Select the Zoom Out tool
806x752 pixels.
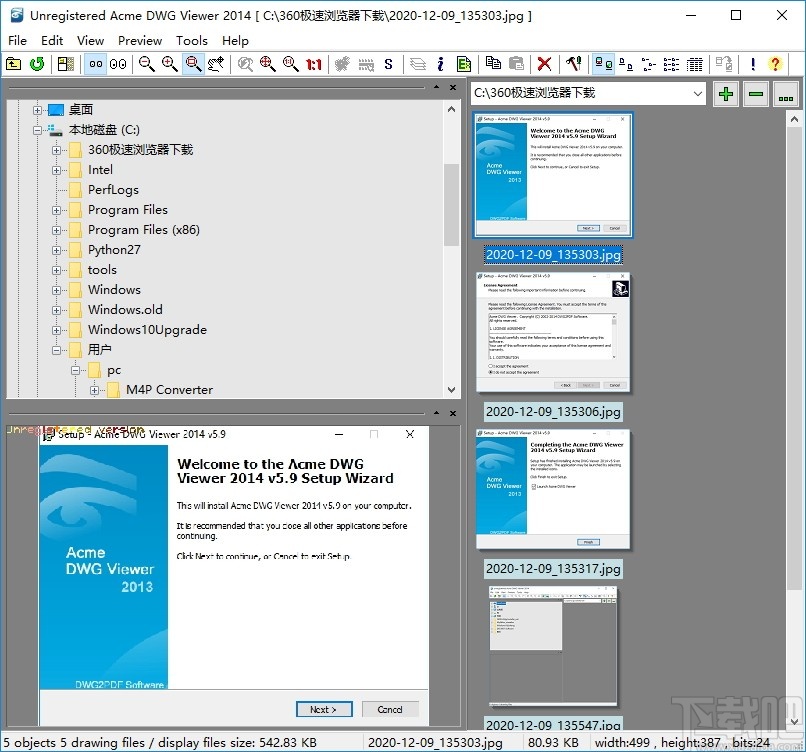coord(145,63)
